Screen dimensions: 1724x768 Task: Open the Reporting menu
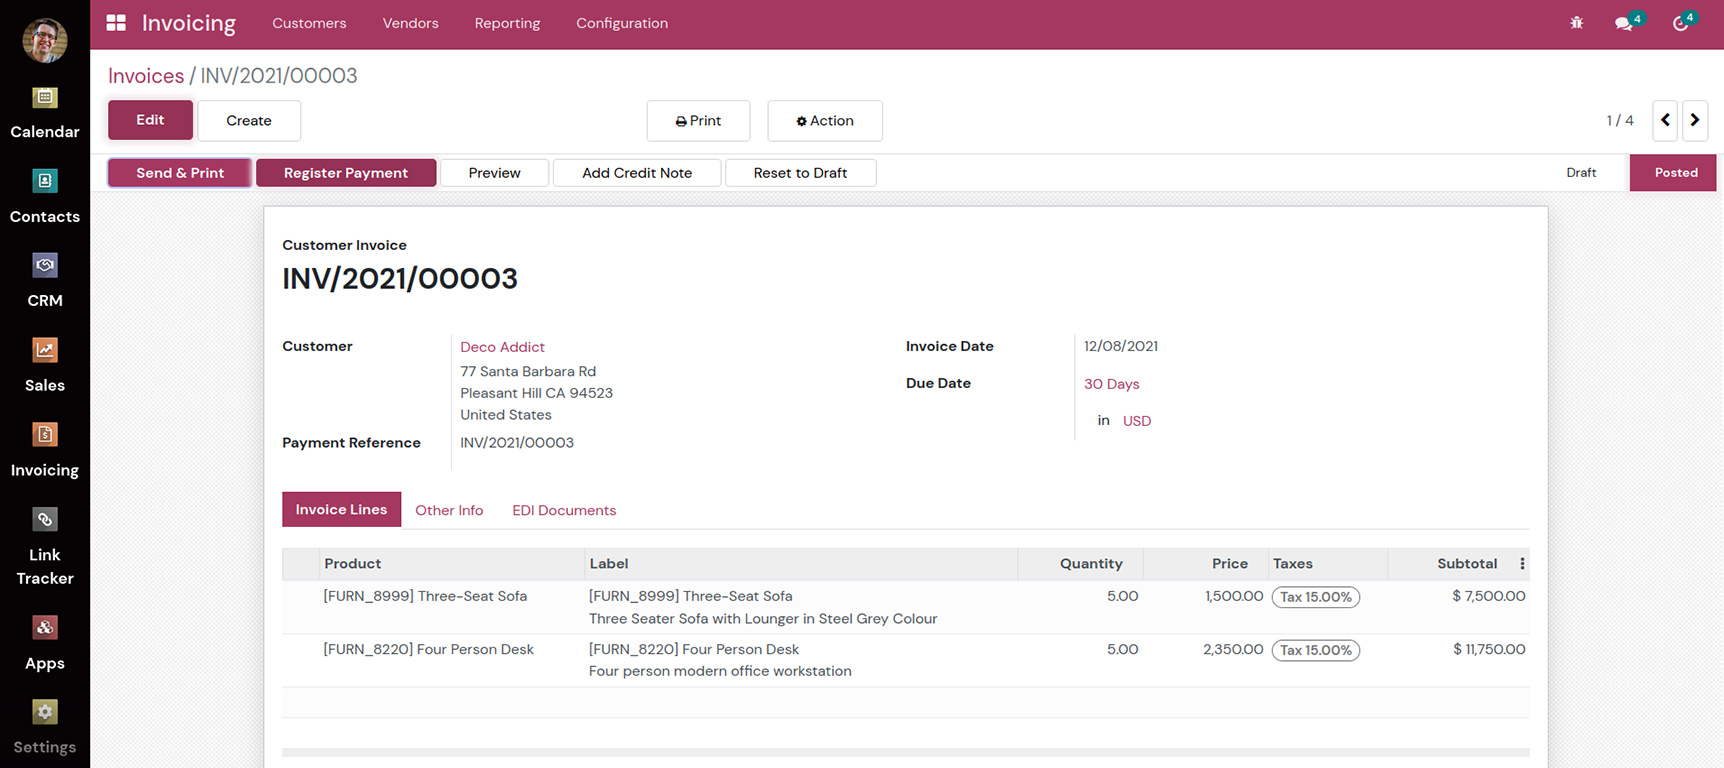click(507, 23)
